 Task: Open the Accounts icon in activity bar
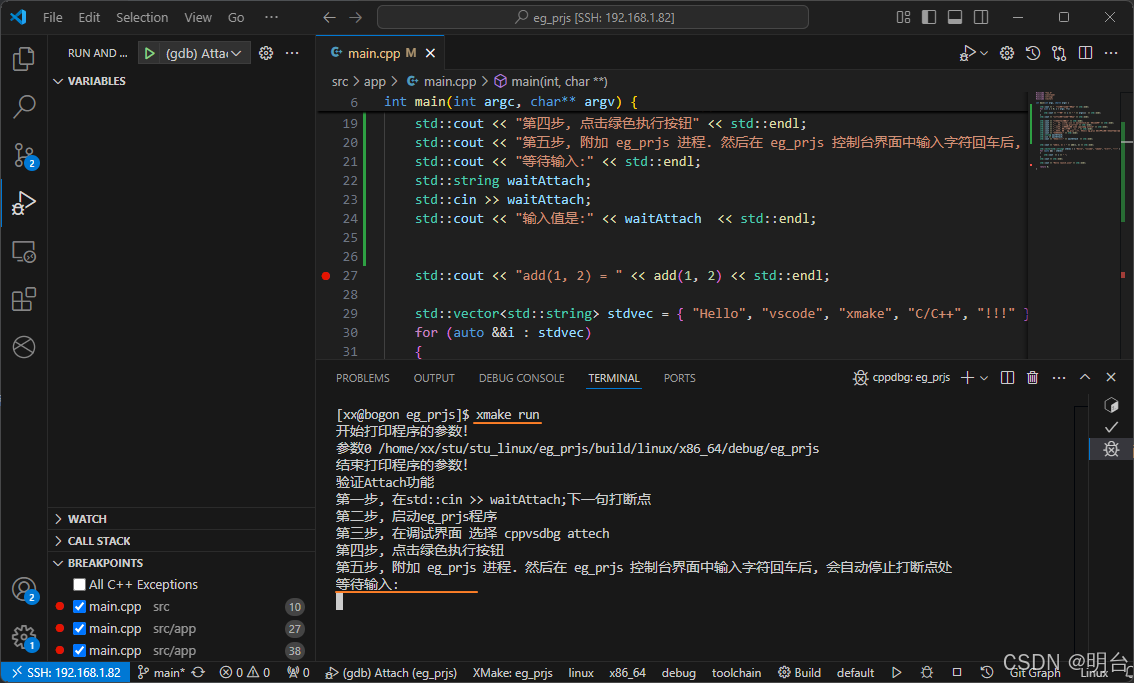pos(24,590)
